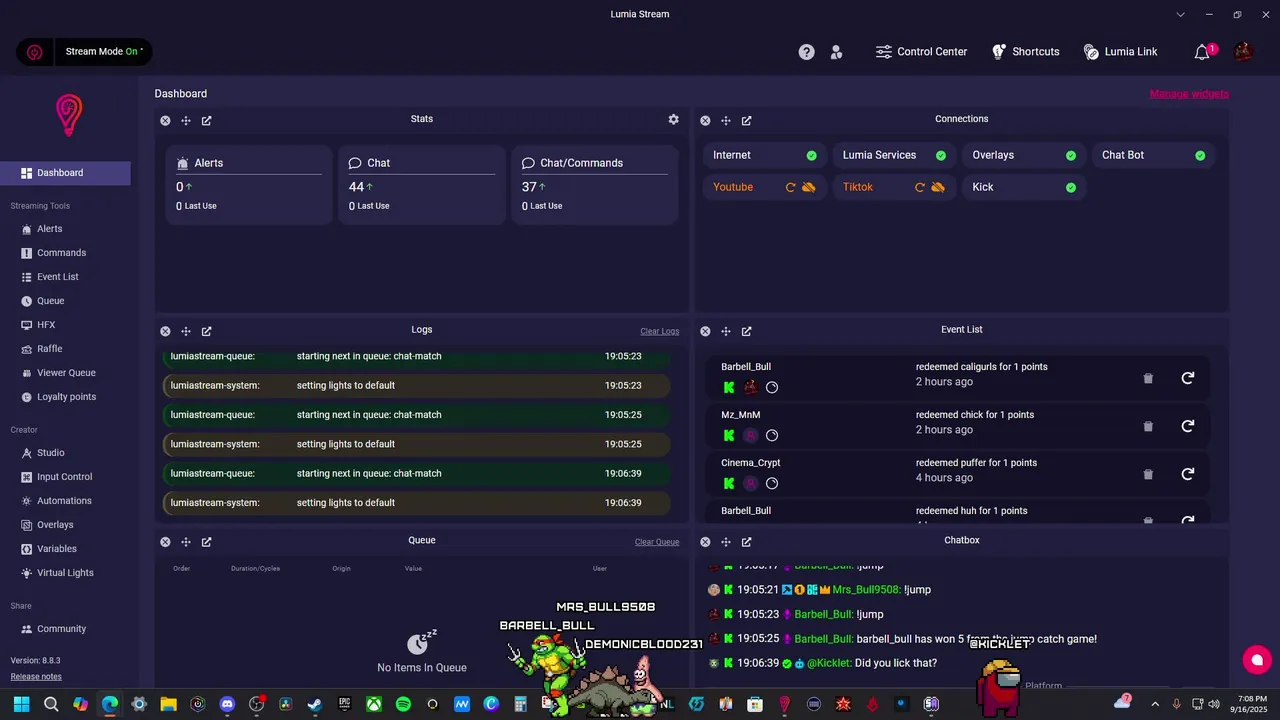Click the Manage widgets link
This screenshot has height=720, width=1280.
(x=1189, y=94)
